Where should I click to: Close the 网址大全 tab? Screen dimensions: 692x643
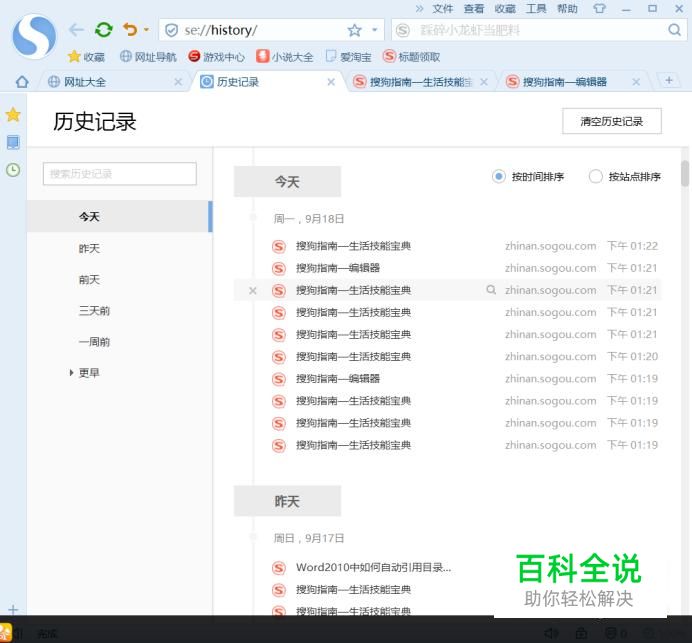click(x=178, y=82)
